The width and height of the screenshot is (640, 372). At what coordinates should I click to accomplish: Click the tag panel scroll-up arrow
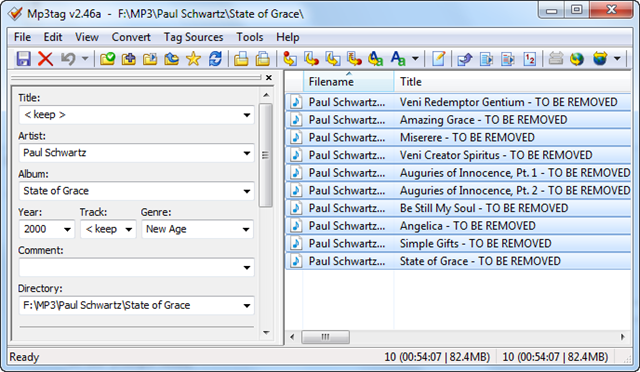[x=266, y=95]
